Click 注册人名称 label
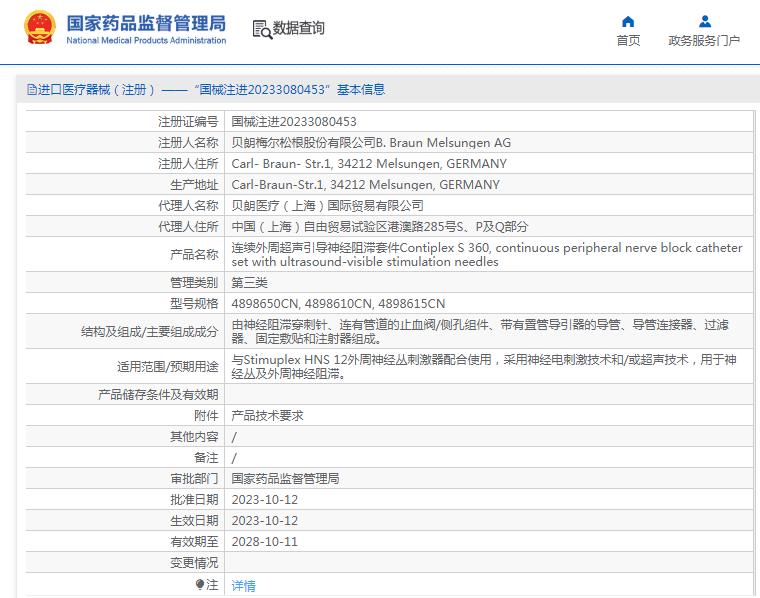760x598 pixels. pos(188,142)
